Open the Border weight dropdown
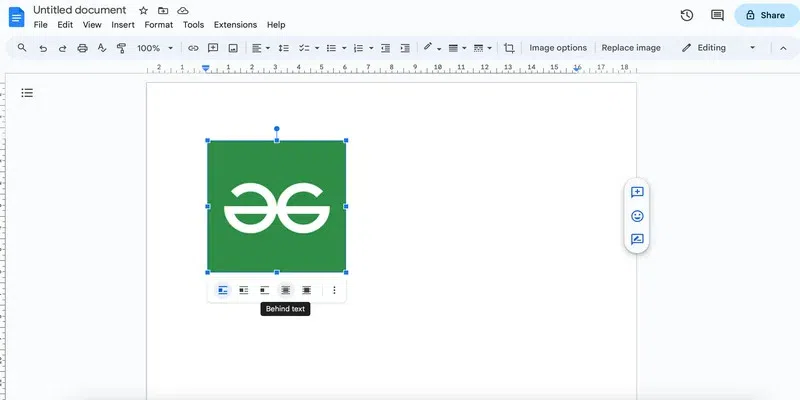Screen dimensions: 800x400 click(457, 48)
